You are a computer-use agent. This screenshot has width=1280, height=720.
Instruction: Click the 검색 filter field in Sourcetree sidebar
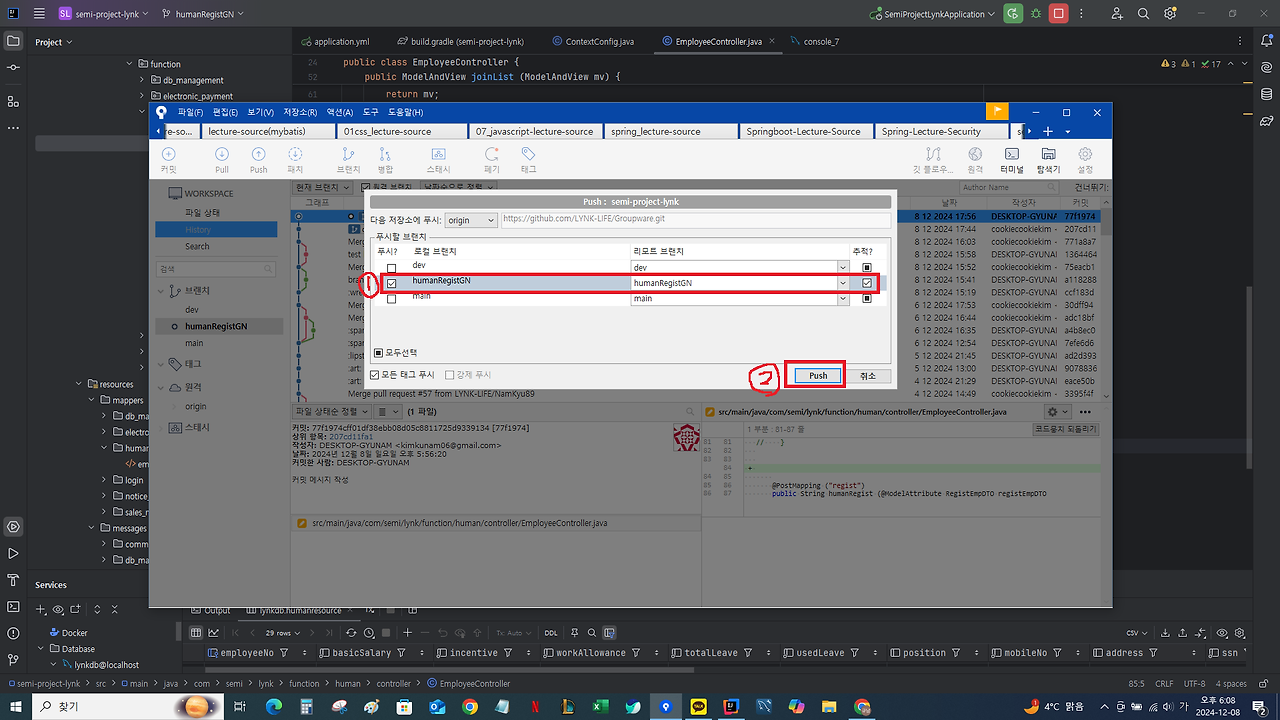tap(216, 269)
